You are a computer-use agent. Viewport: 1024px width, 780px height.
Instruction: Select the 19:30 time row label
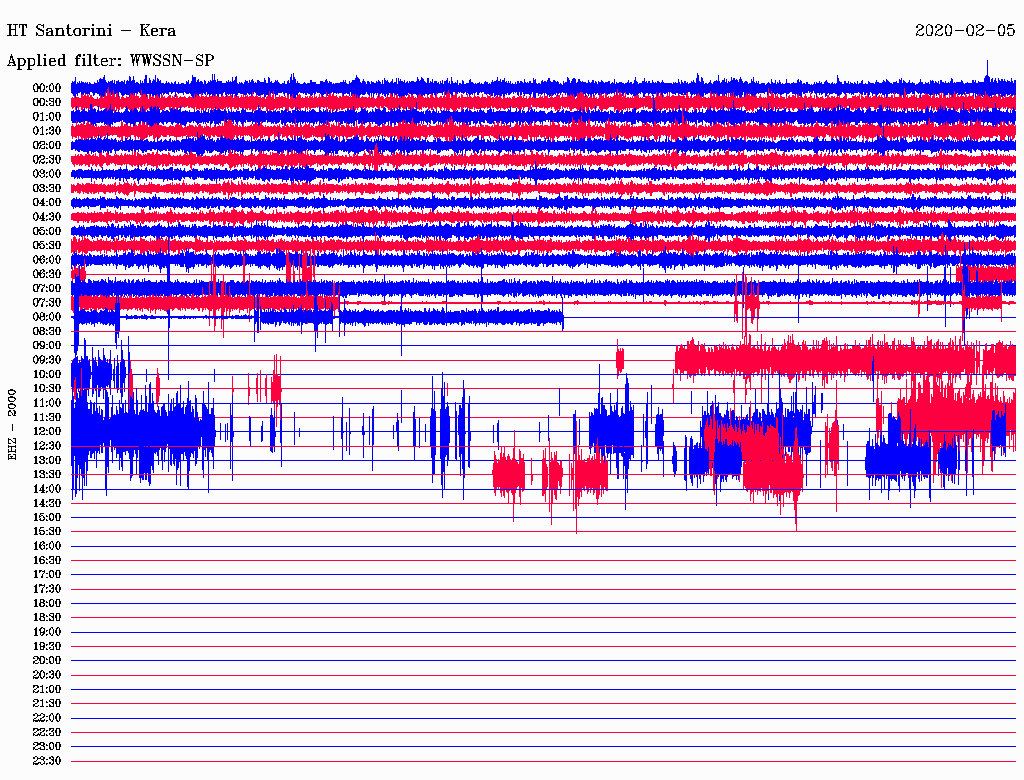click(47, 647)
